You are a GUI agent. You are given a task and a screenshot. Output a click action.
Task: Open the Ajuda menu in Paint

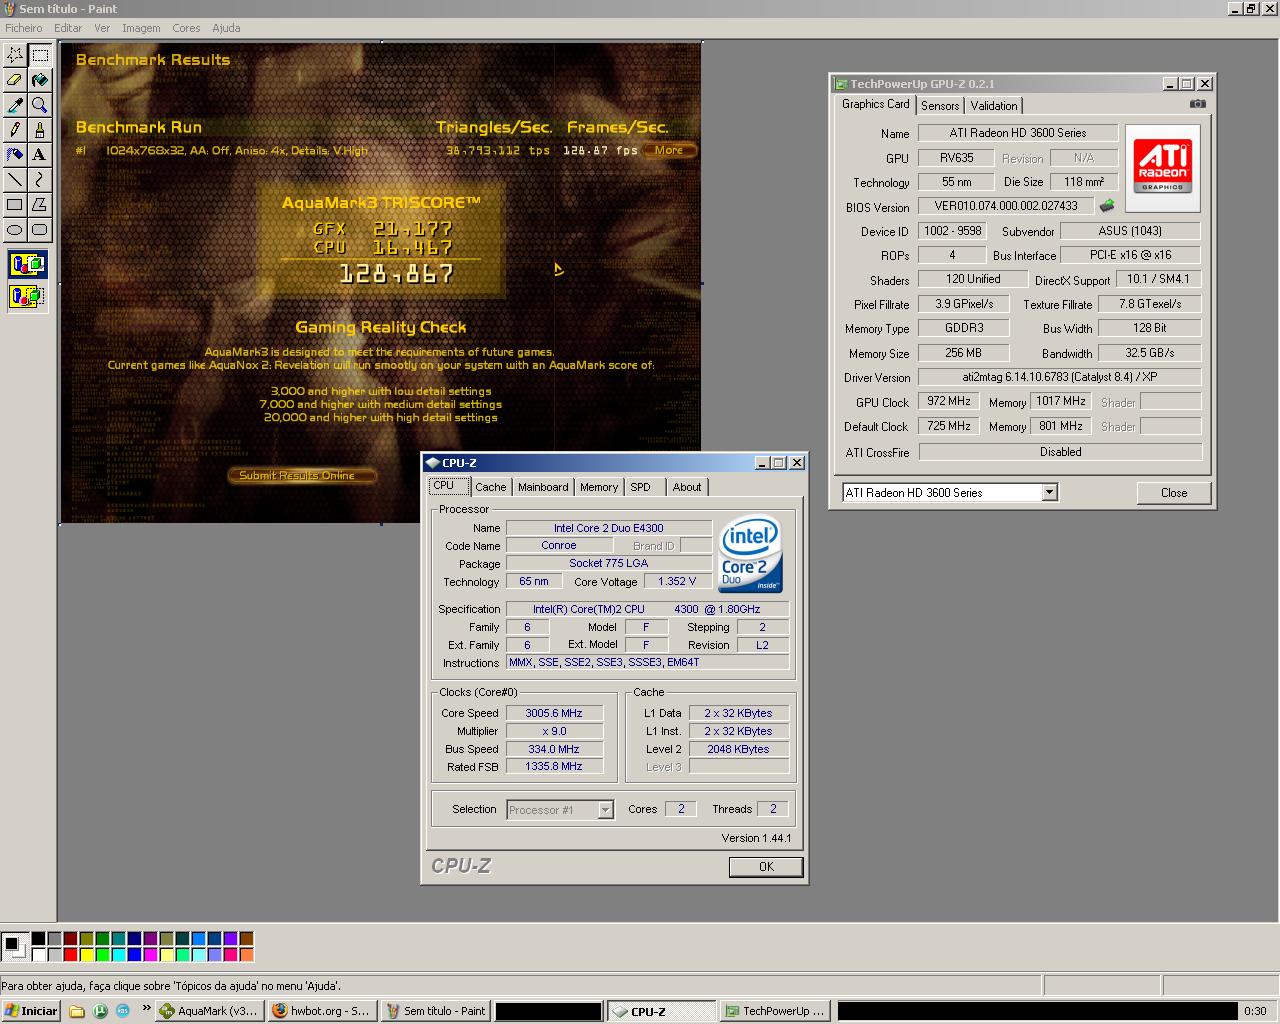pos(226,28)
